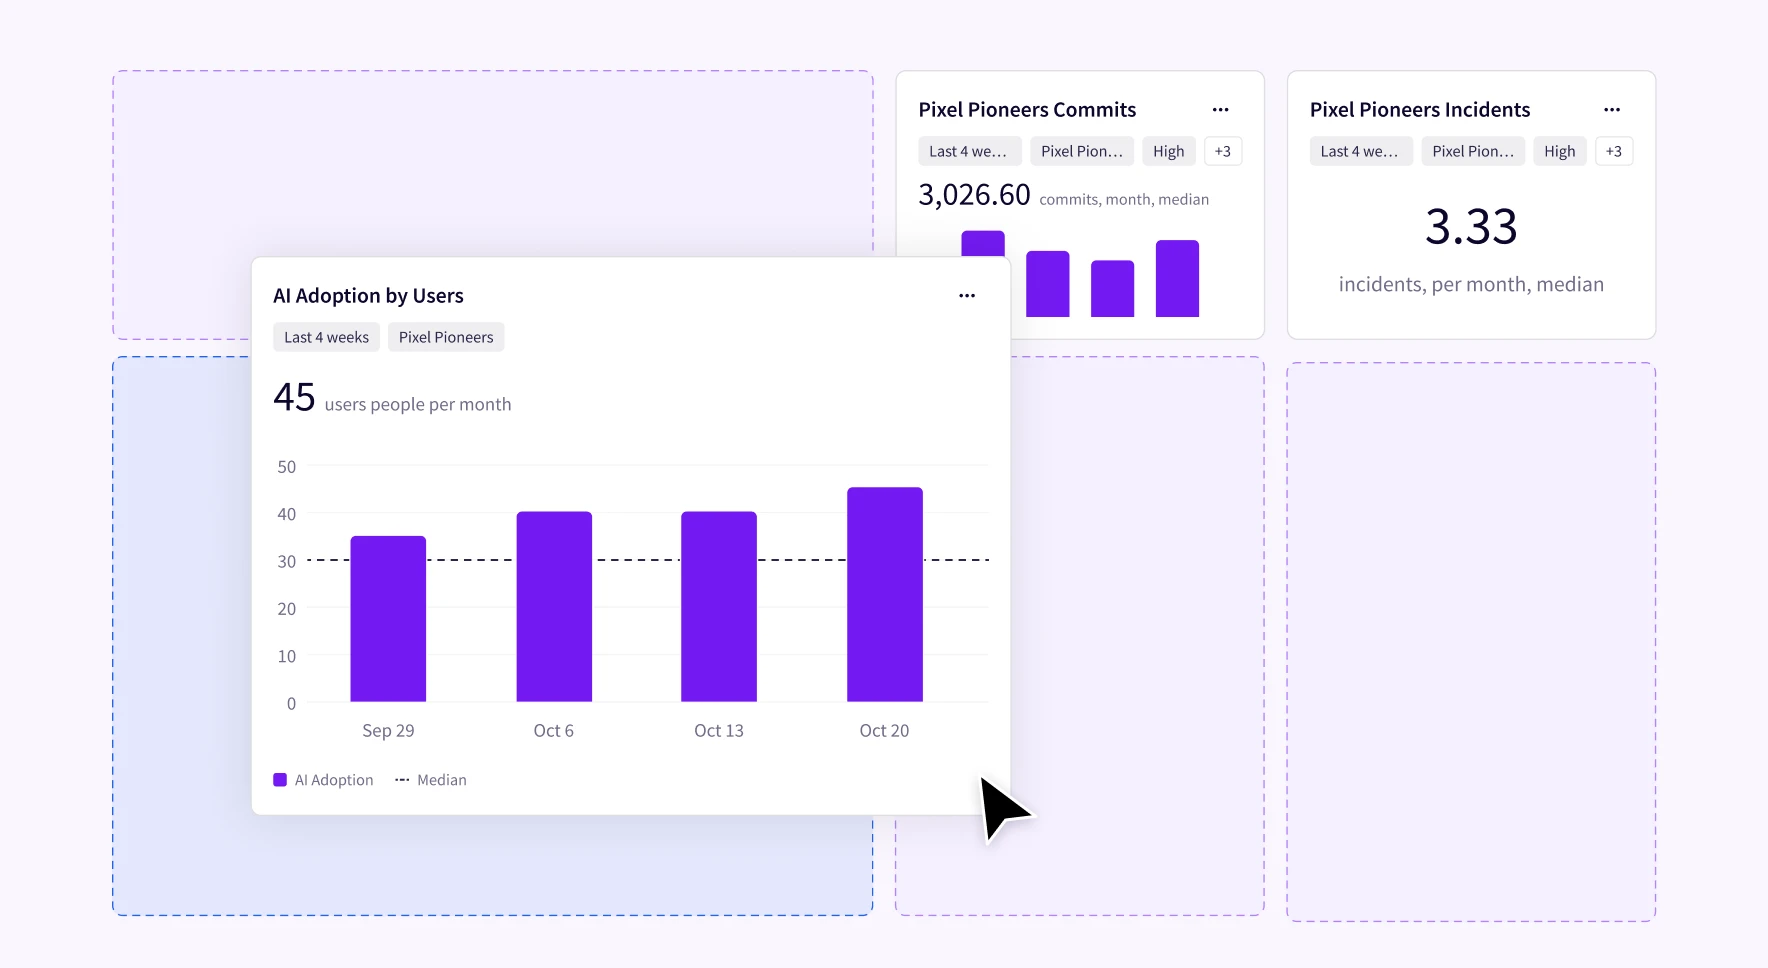Toggle the High severity filter on Incidents widget

[x=1559, y=151]
